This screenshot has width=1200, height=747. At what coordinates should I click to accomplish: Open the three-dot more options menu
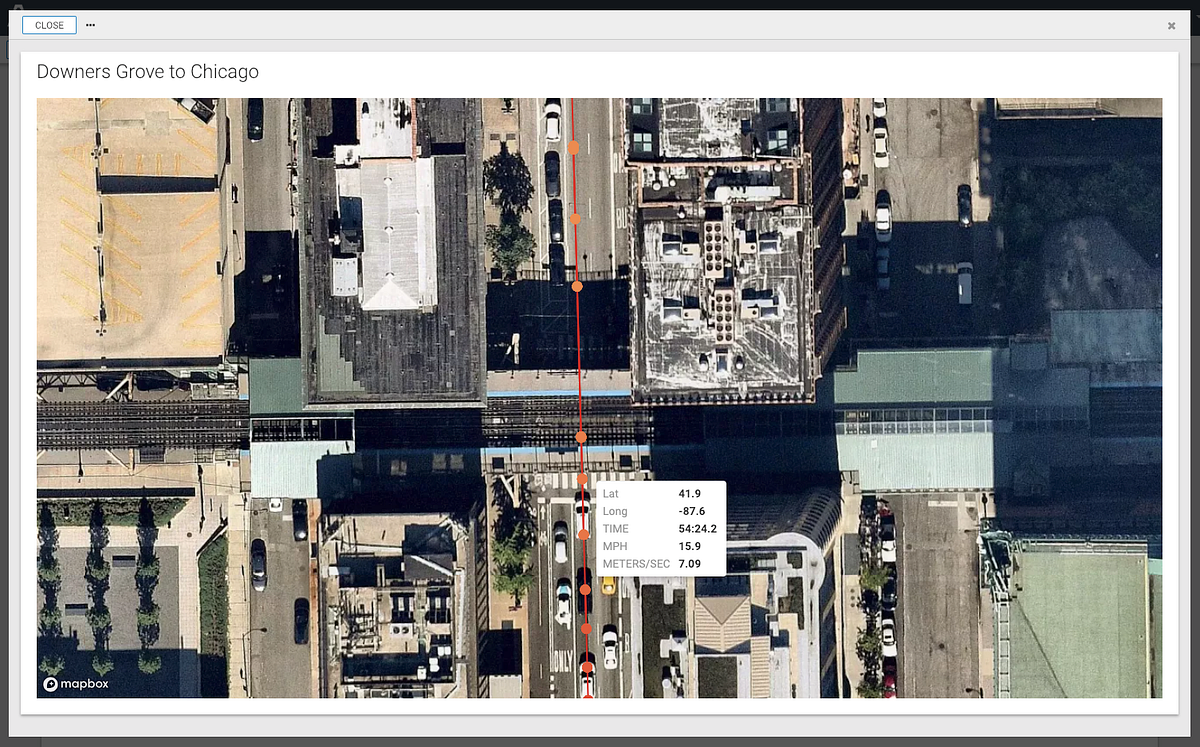point(91,25)
